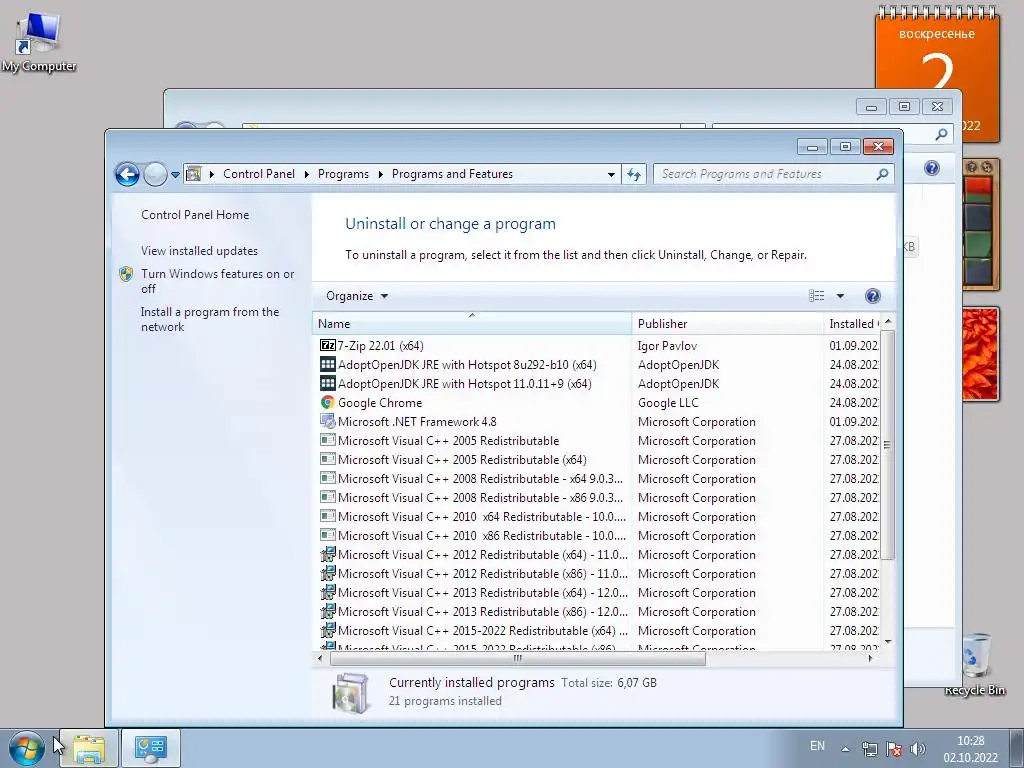The height and width of the screenshot is (768, 1024).
Task: Select Visual C++ 2012 (x86) icon
Action: (328, 573)
